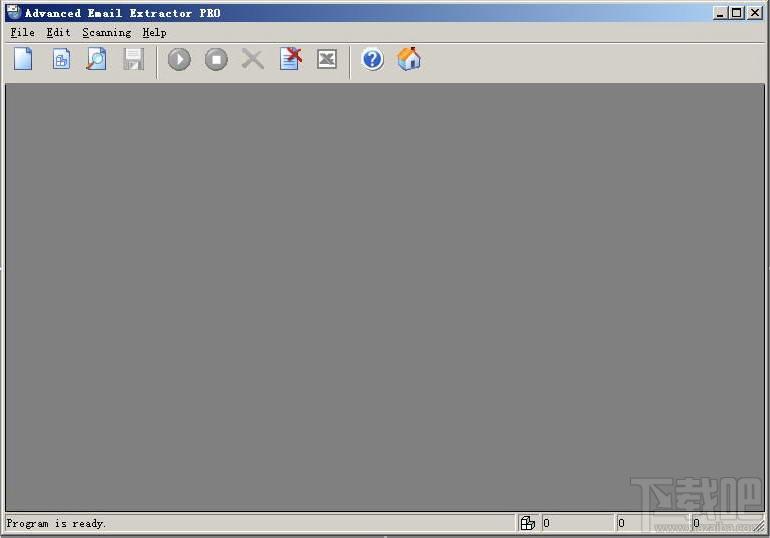Open help via blue question mark icon
This screenshot has width=770, height=538.
tap(373, 59)
